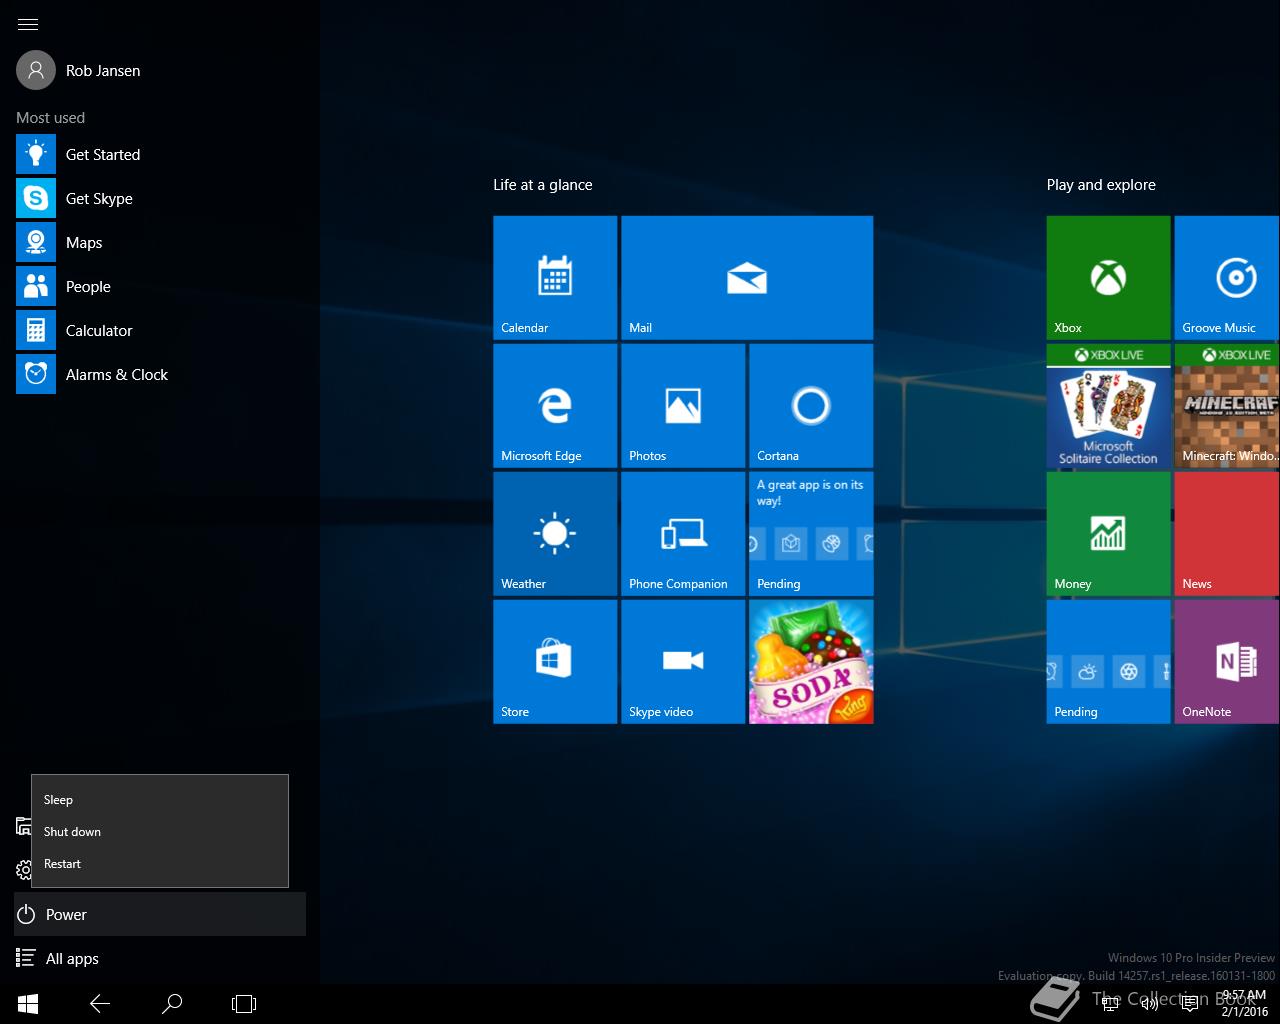Viewport: 1280px width, 1024px height.
Task: Choose Restart in the power menu
Action: 160,864
